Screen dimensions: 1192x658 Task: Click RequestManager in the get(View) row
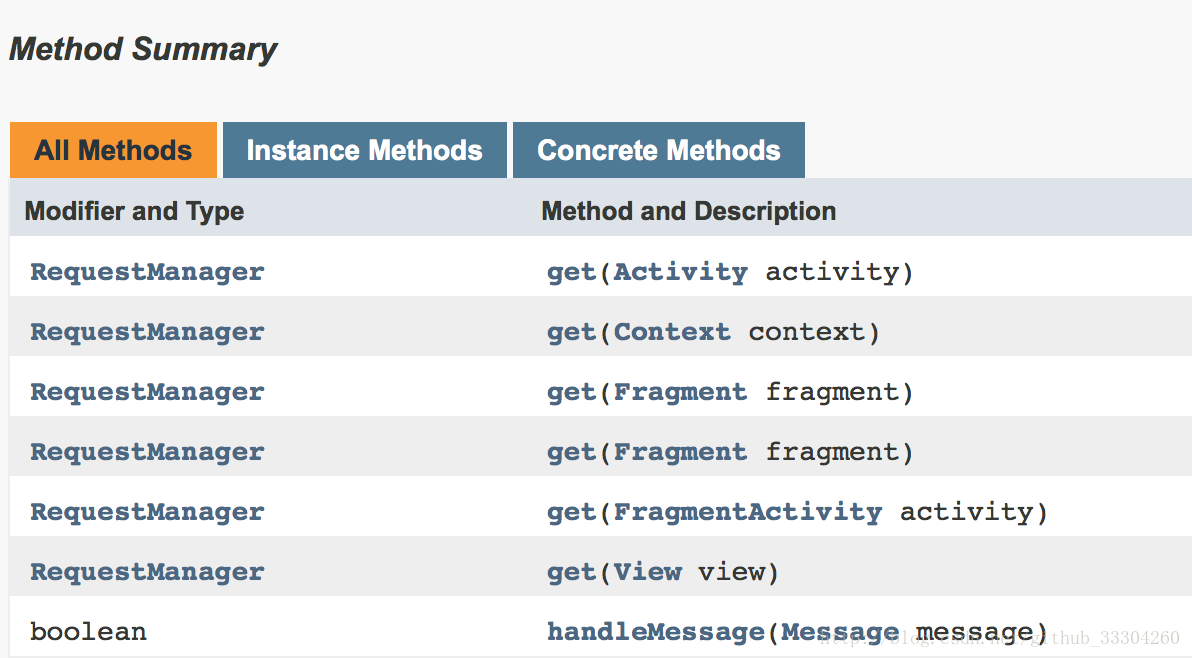(147, 572)
